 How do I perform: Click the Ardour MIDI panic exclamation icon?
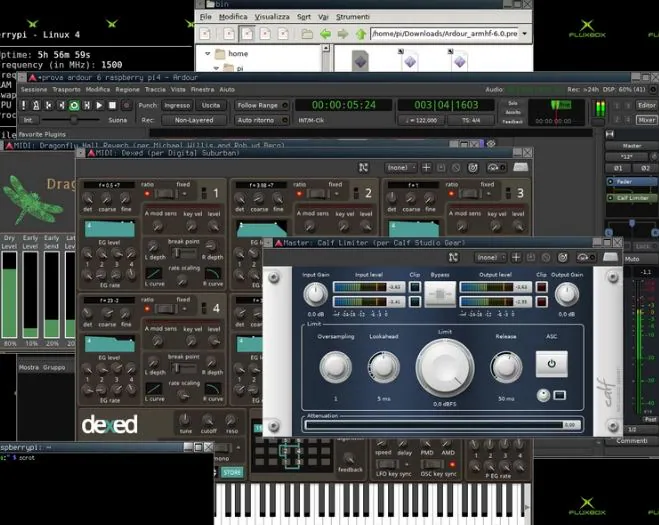[x=23, y=105]
